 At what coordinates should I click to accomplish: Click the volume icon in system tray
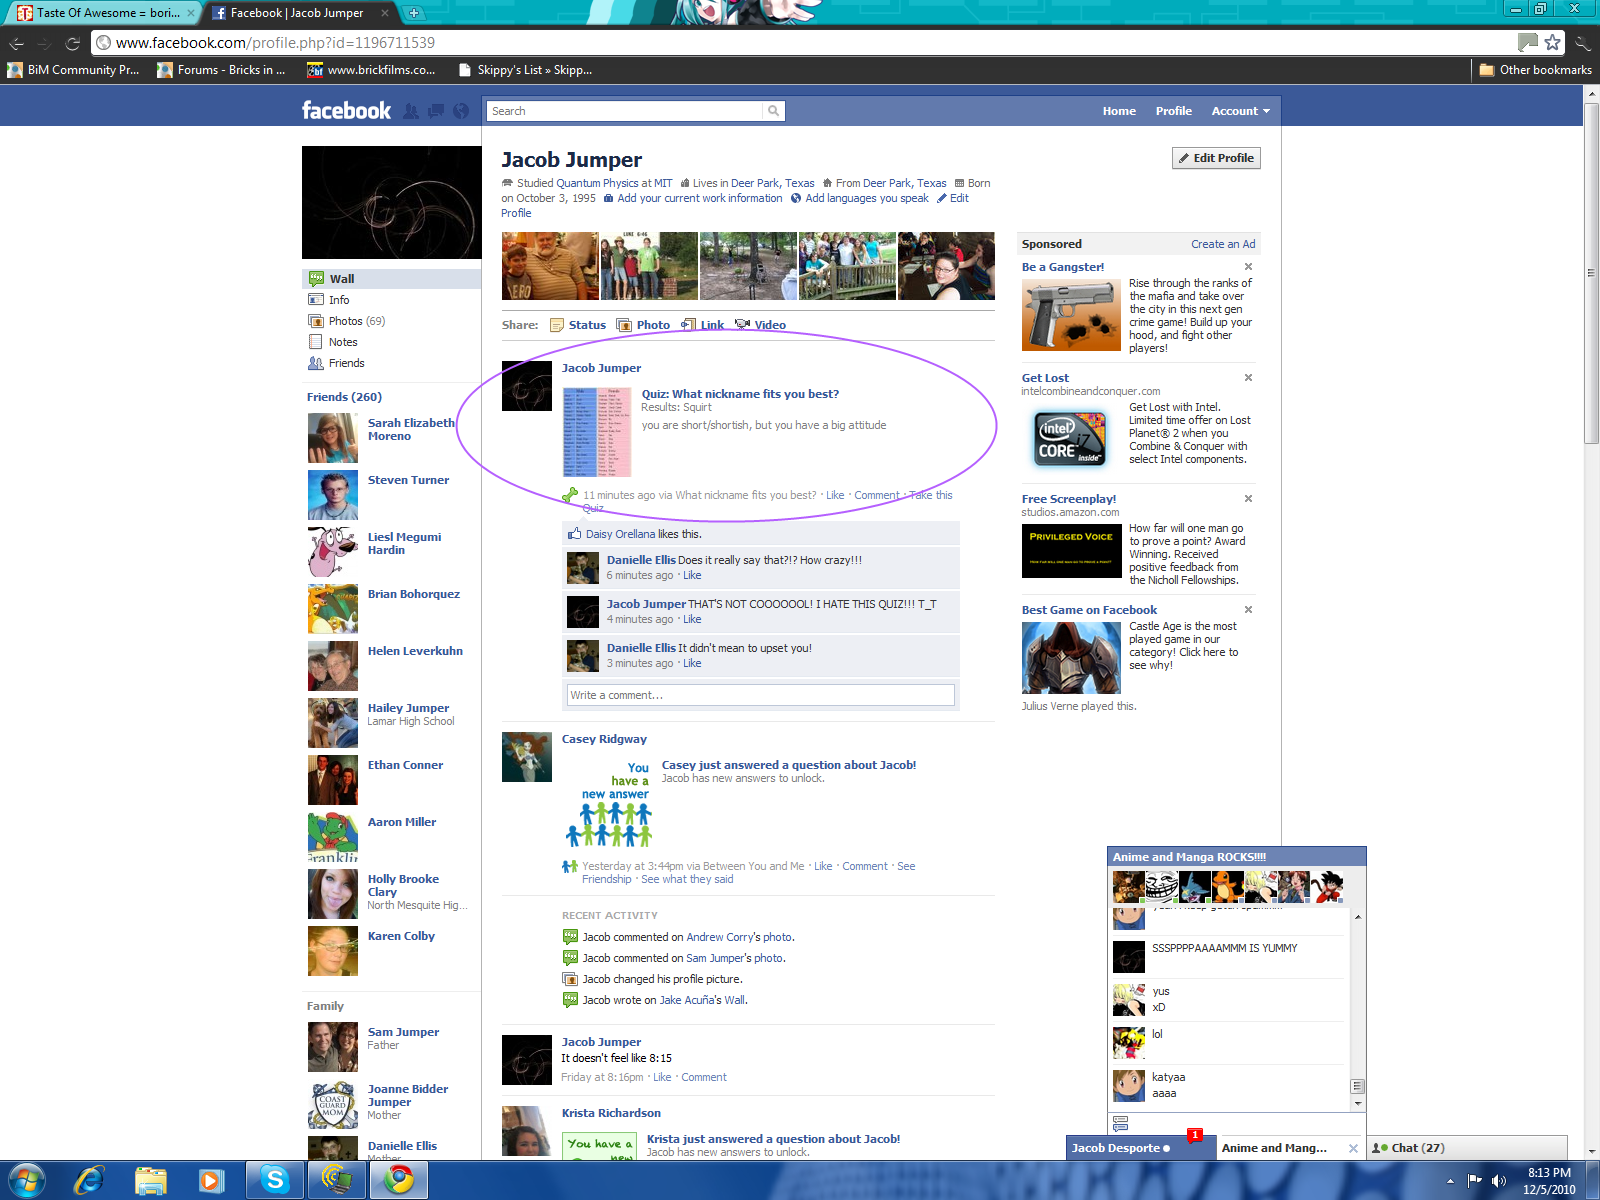pyautogui.click(x=1498, y=1181)
